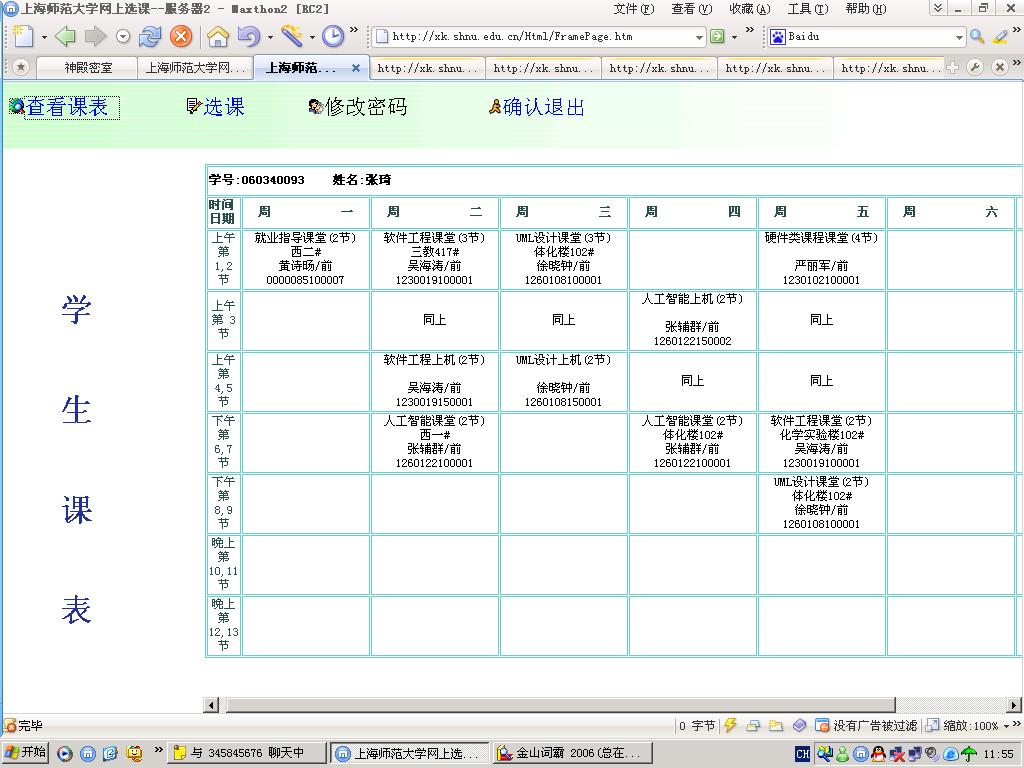
Task: Click the ad filter icon beside 没有广告被过滤
Action: click(822, 725)
